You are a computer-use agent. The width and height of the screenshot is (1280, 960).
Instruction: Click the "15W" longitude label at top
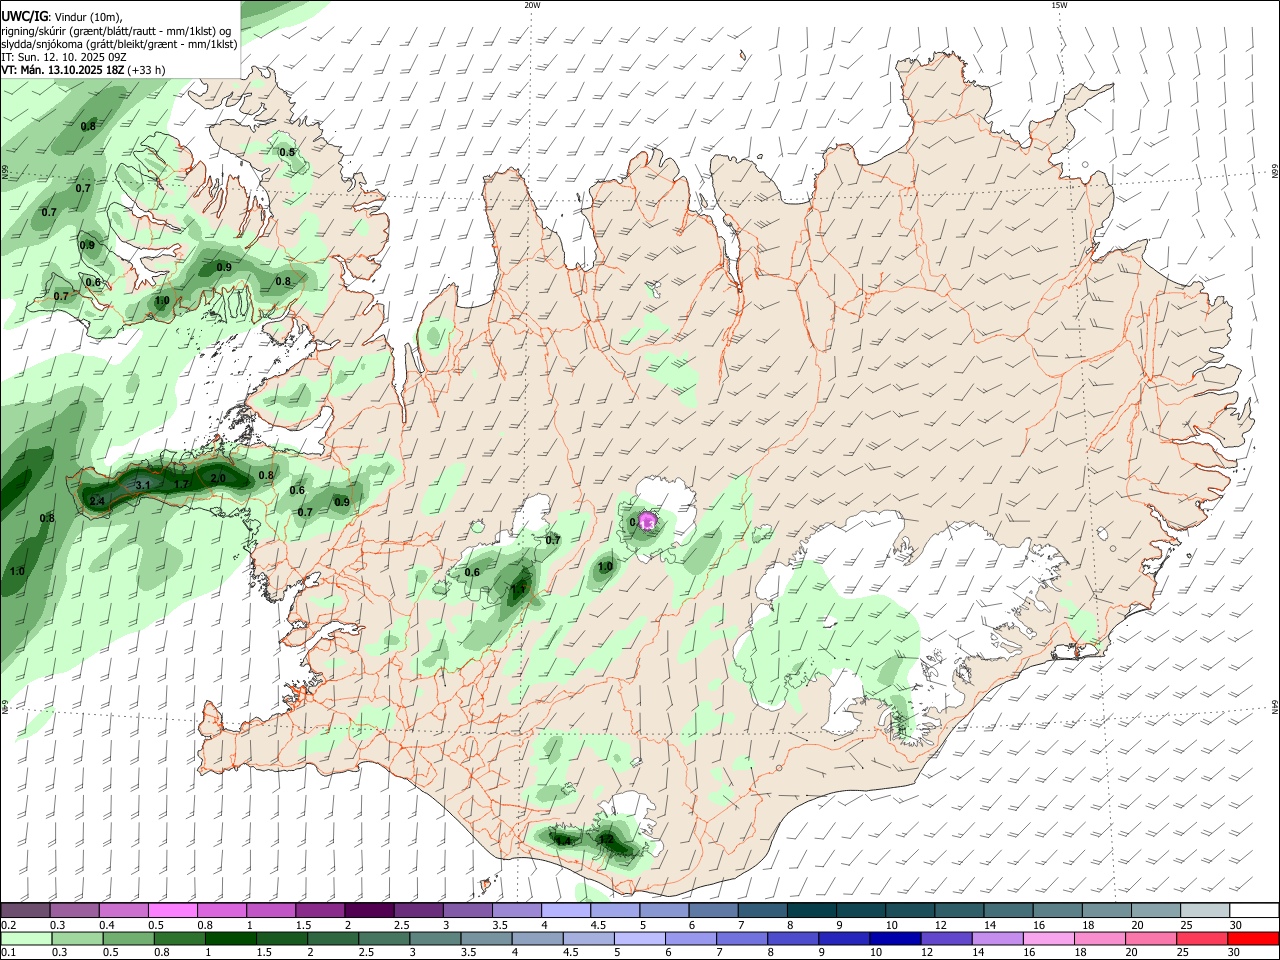1059,5
